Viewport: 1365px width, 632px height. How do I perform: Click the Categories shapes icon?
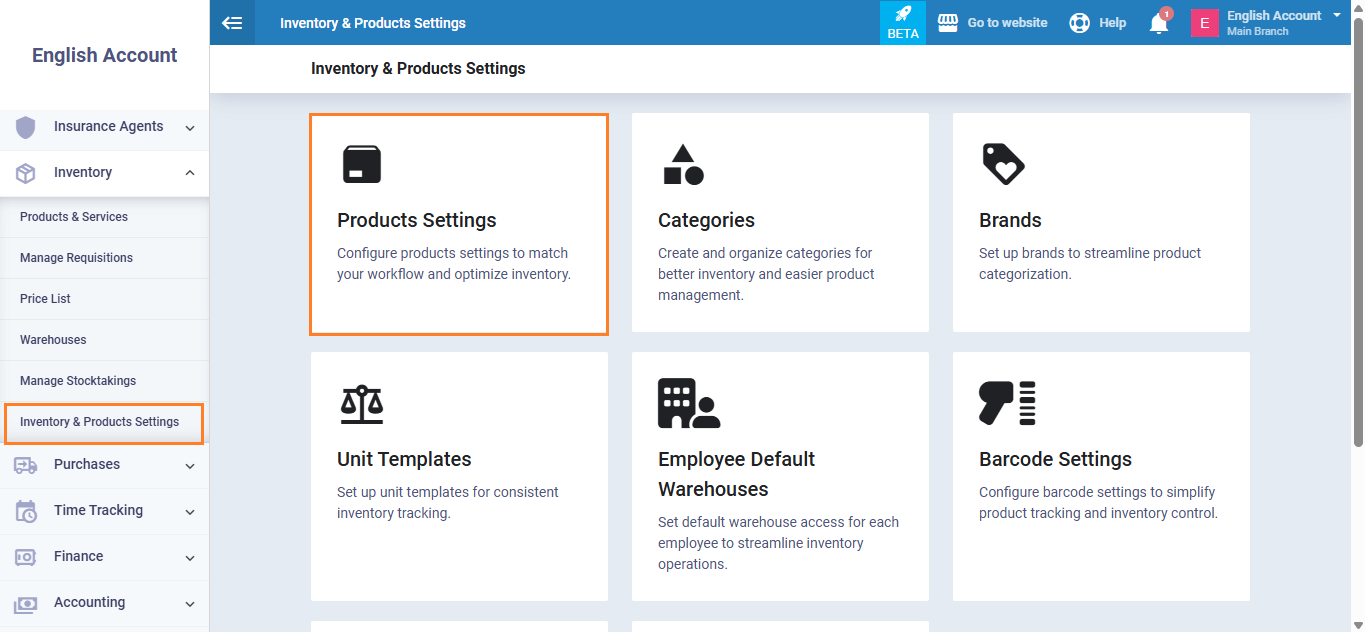[x=683, y=165]
